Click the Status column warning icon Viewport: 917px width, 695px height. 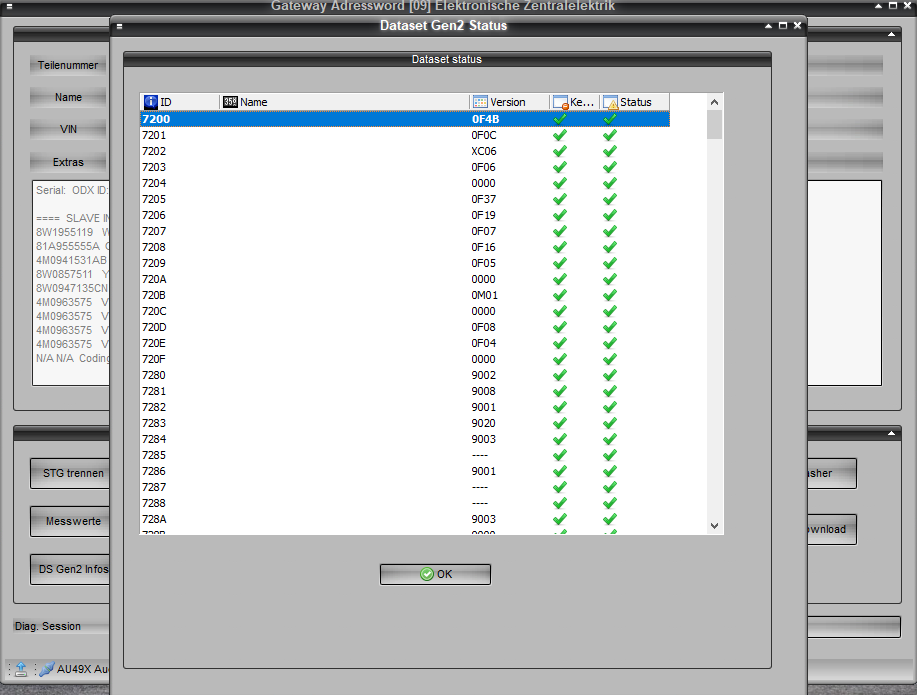pos(610,102)
